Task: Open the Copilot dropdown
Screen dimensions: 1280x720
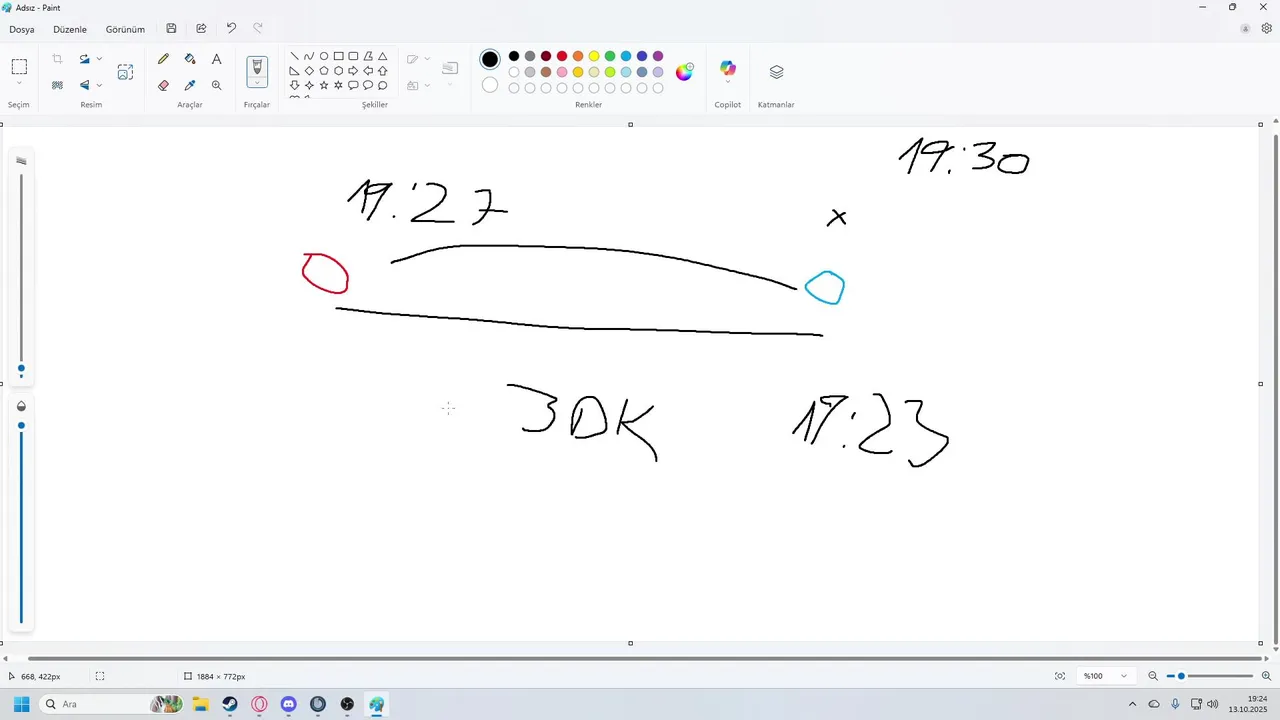Action: (x=728, y=82)
